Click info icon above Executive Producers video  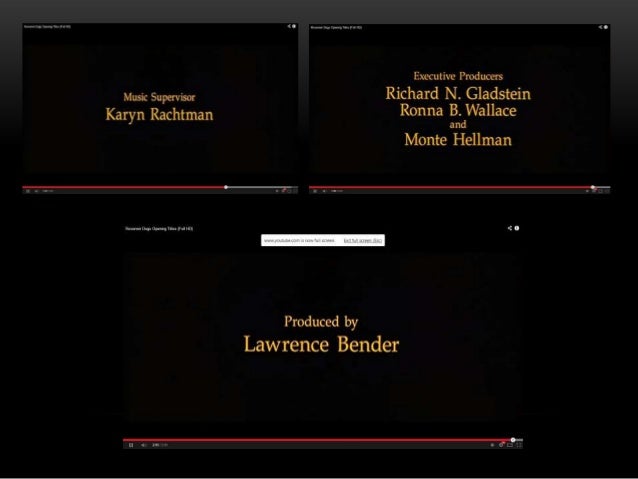tap(606, 27)
